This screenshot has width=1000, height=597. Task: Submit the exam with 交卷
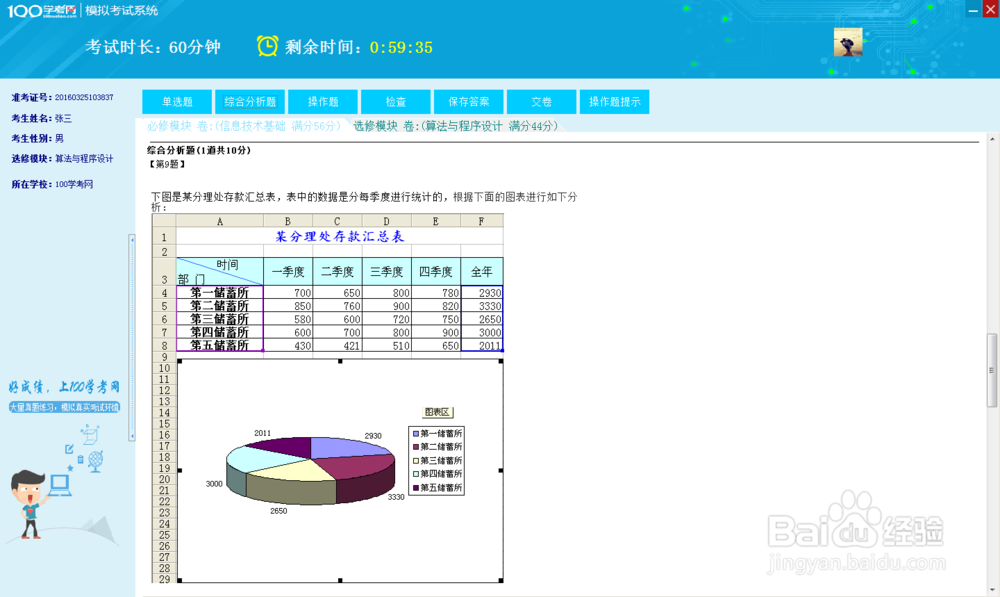541,101
